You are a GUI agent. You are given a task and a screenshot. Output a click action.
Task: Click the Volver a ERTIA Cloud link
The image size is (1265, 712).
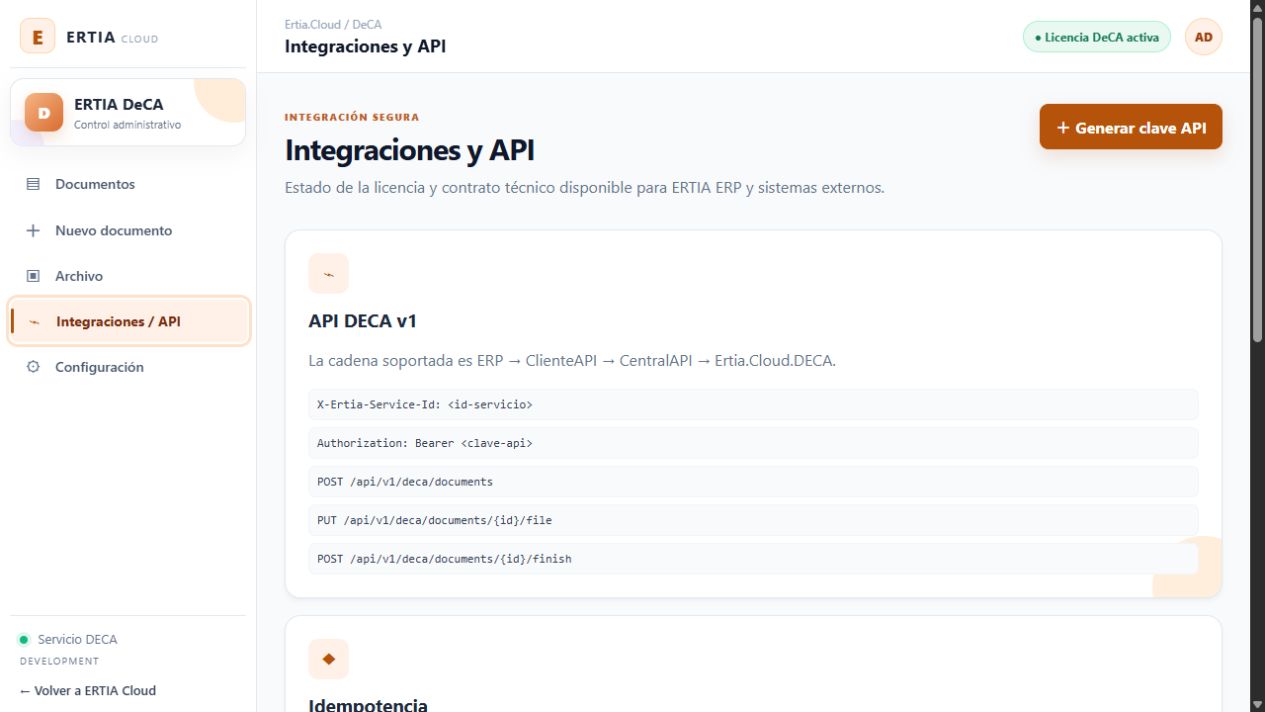(88, 690)
